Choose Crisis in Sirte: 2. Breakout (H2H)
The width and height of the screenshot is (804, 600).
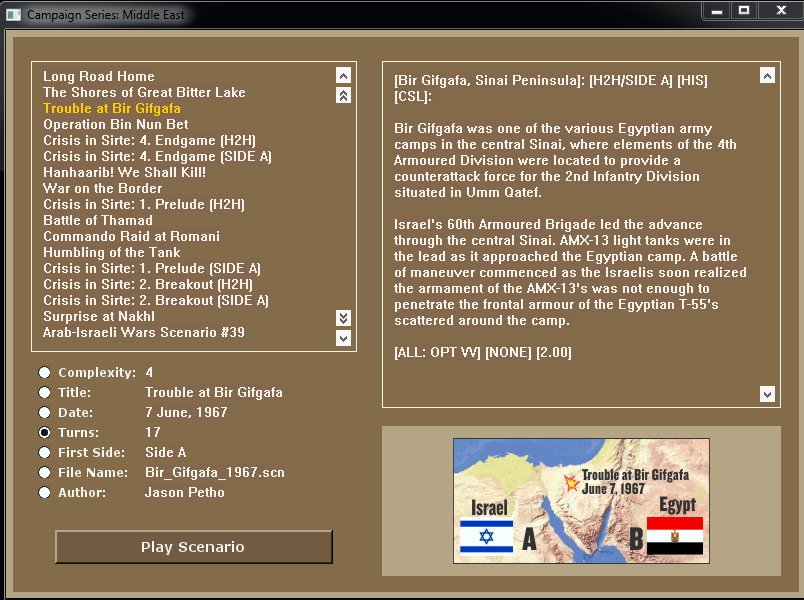coord(148,284)
